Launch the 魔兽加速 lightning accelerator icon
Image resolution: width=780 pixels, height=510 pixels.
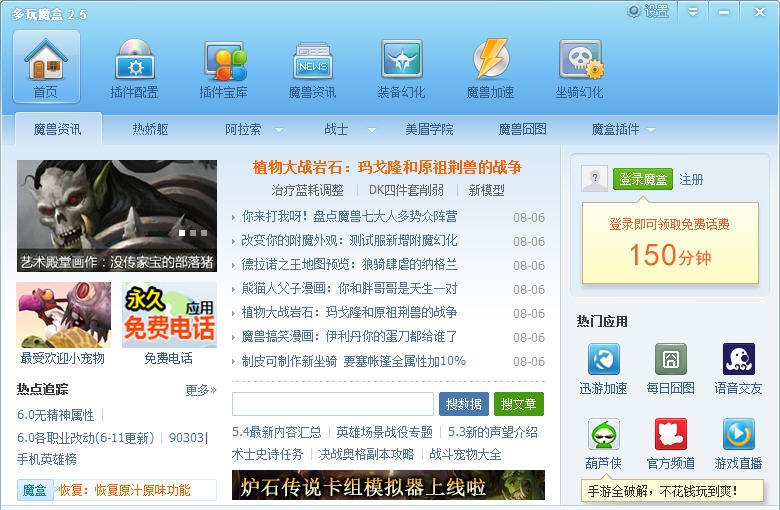tap(490, 67)
